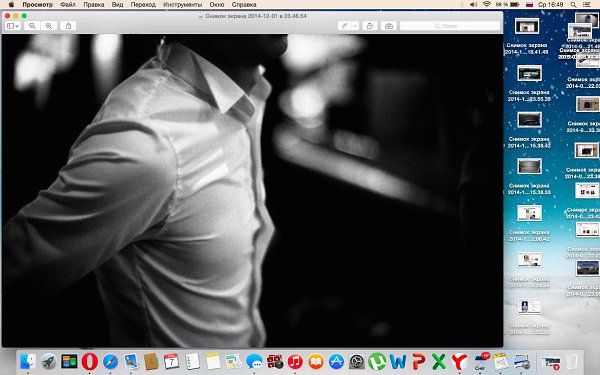Switch the keyboard input language flag

[530, 5]
